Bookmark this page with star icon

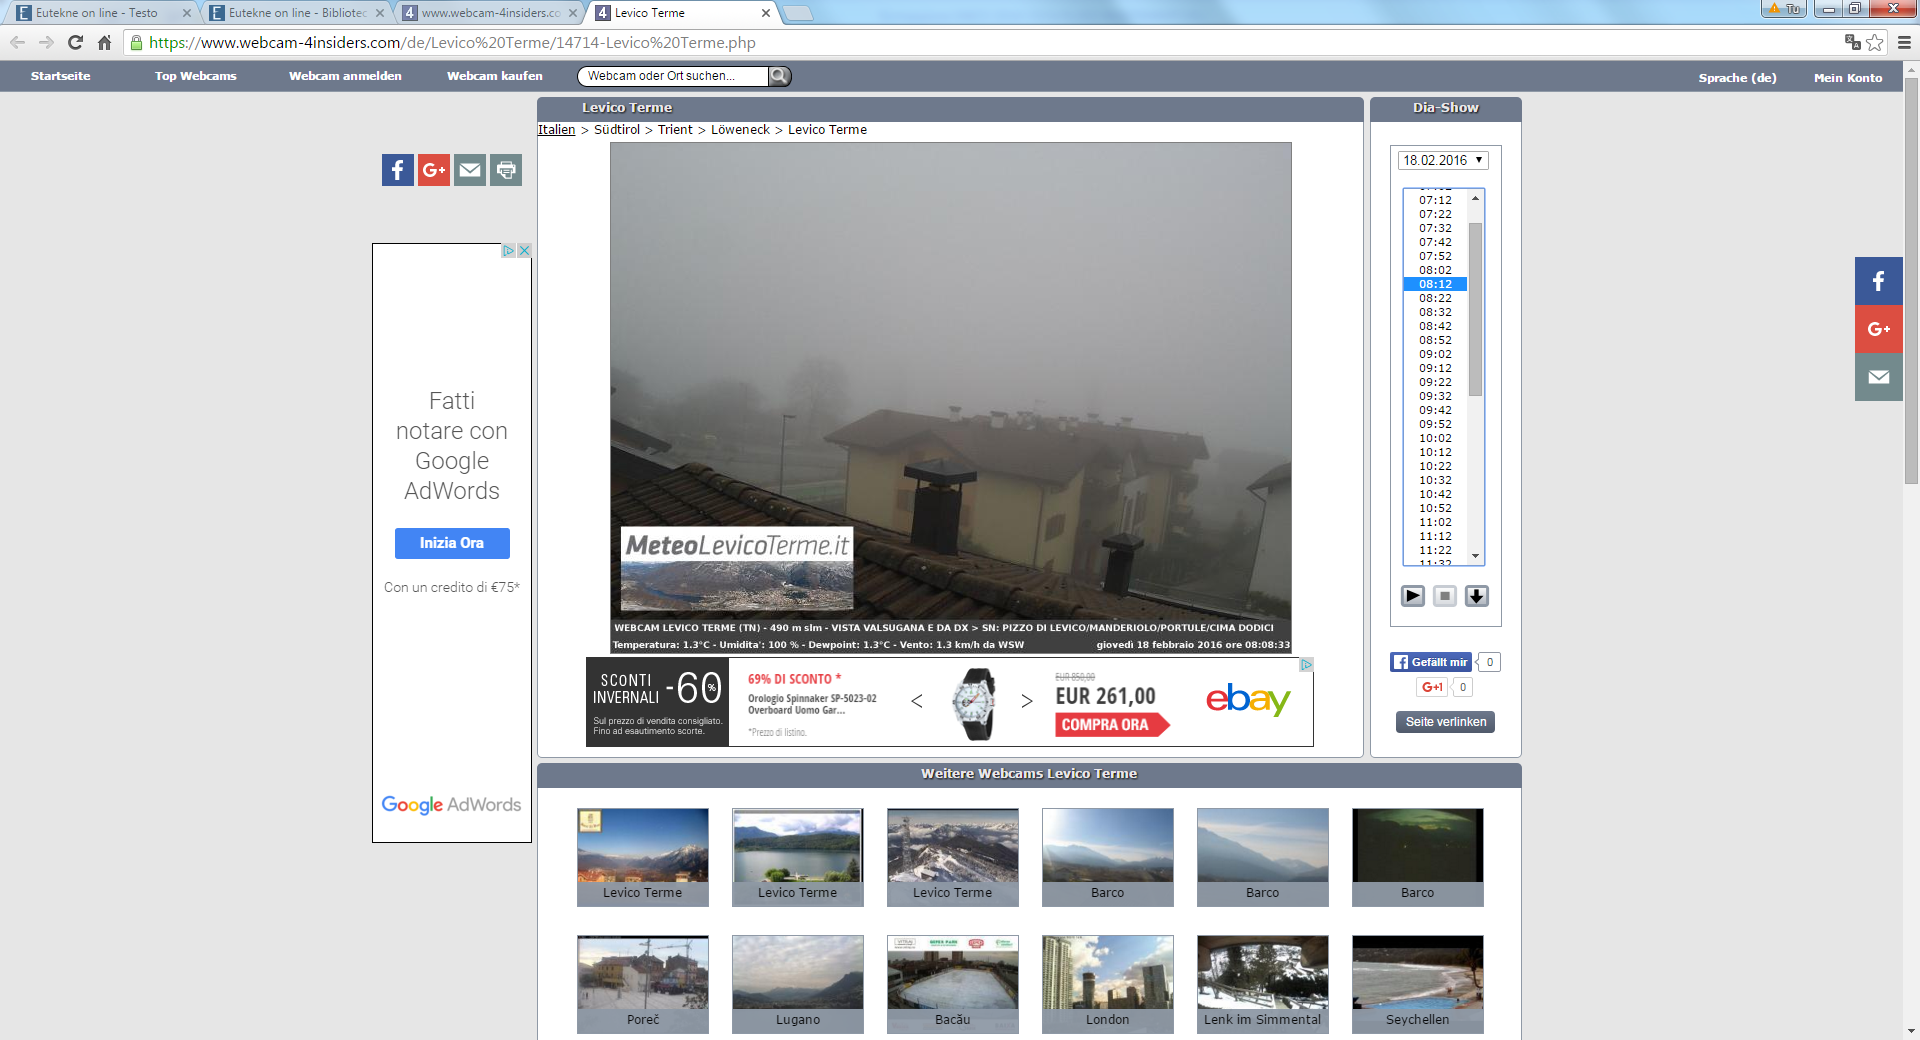1875,43
